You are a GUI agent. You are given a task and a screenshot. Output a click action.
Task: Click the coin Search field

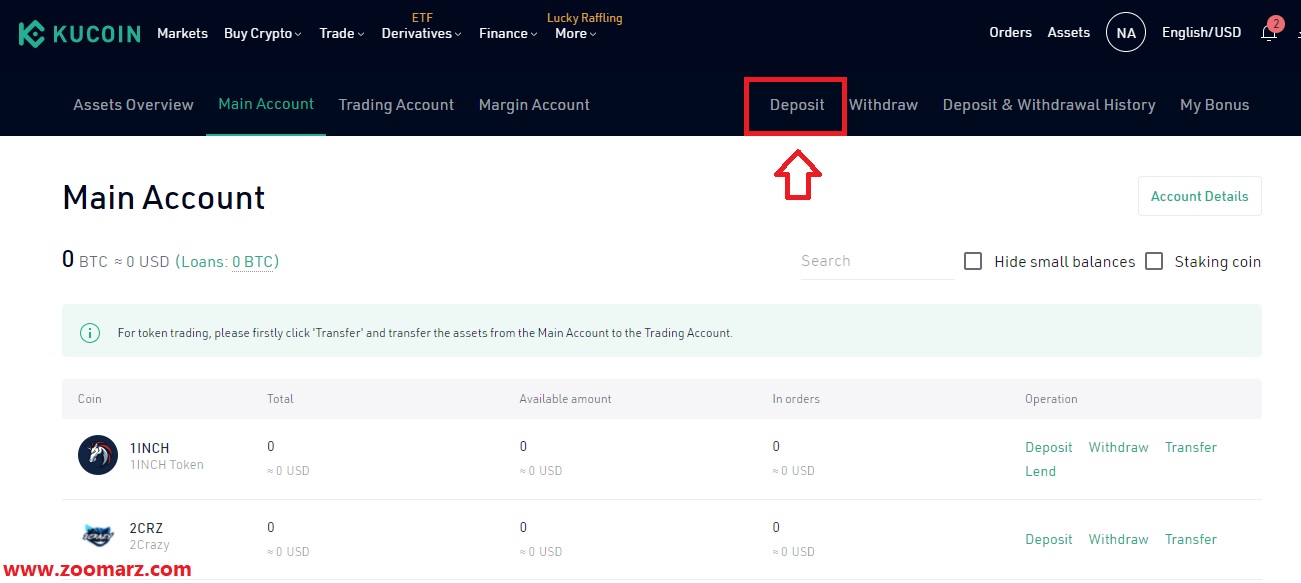click(x=877, y=261)
